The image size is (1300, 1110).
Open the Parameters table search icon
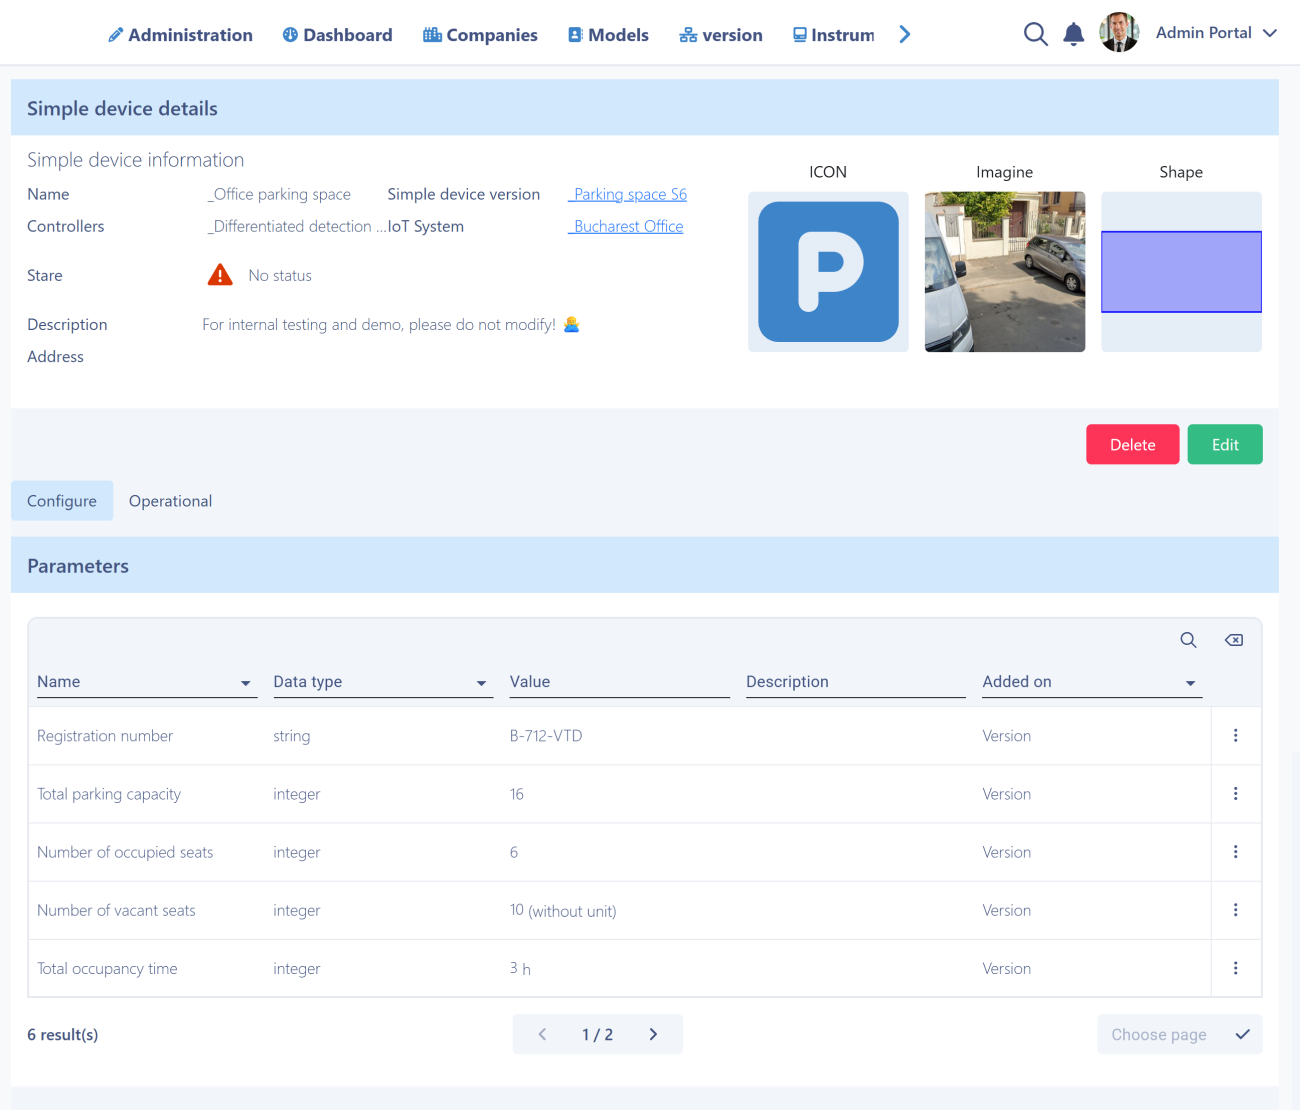1188,639
